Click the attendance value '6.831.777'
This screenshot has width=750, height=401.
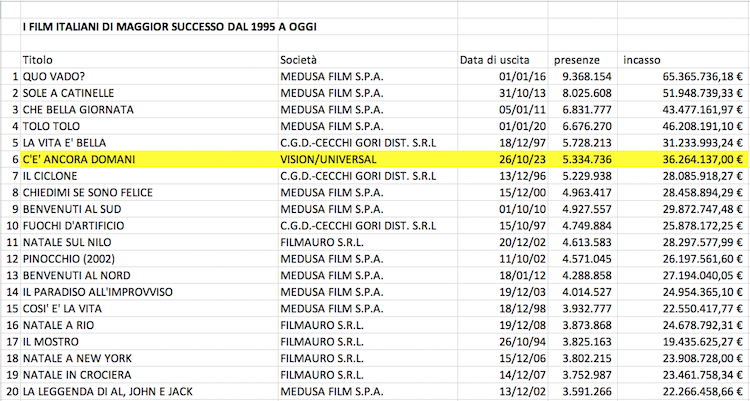pyautogui.click(x=587, y=110)
